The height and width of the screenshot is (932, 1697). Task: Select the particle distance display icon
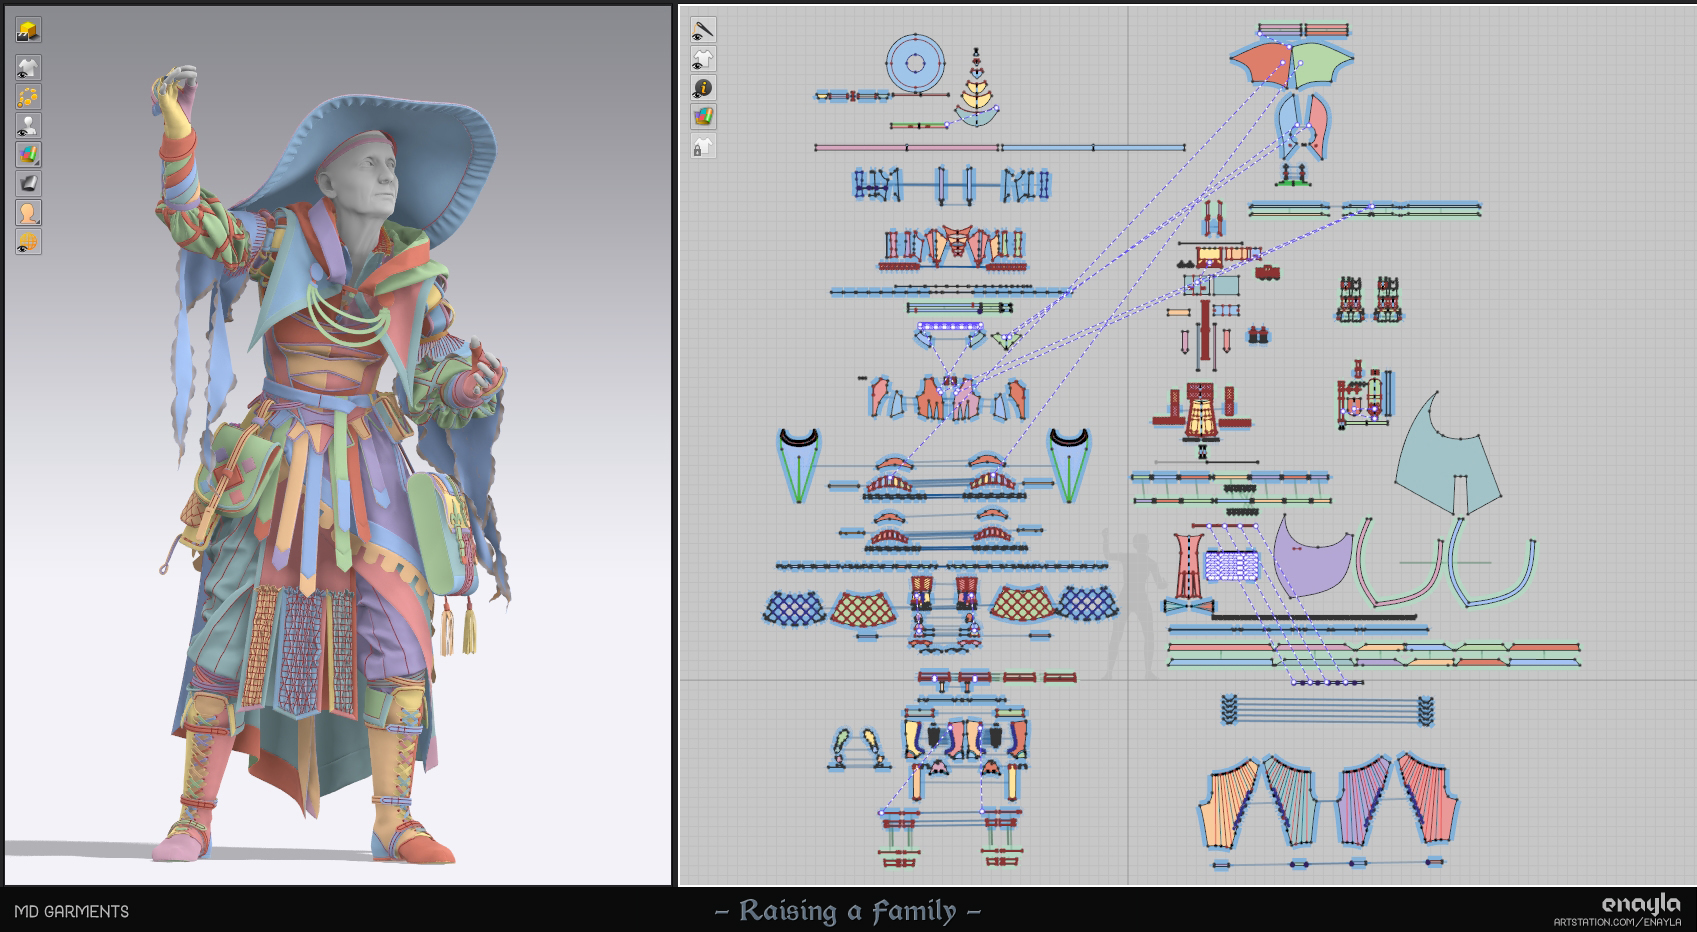pyautogui.click(x=27, y=96)
